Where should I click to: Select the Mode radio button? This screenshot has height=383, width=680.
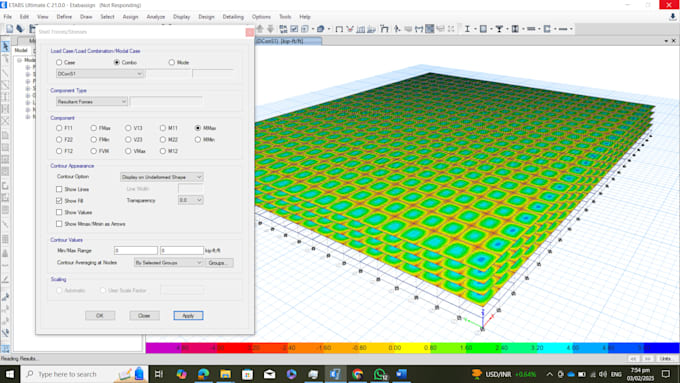coord(172,62)
